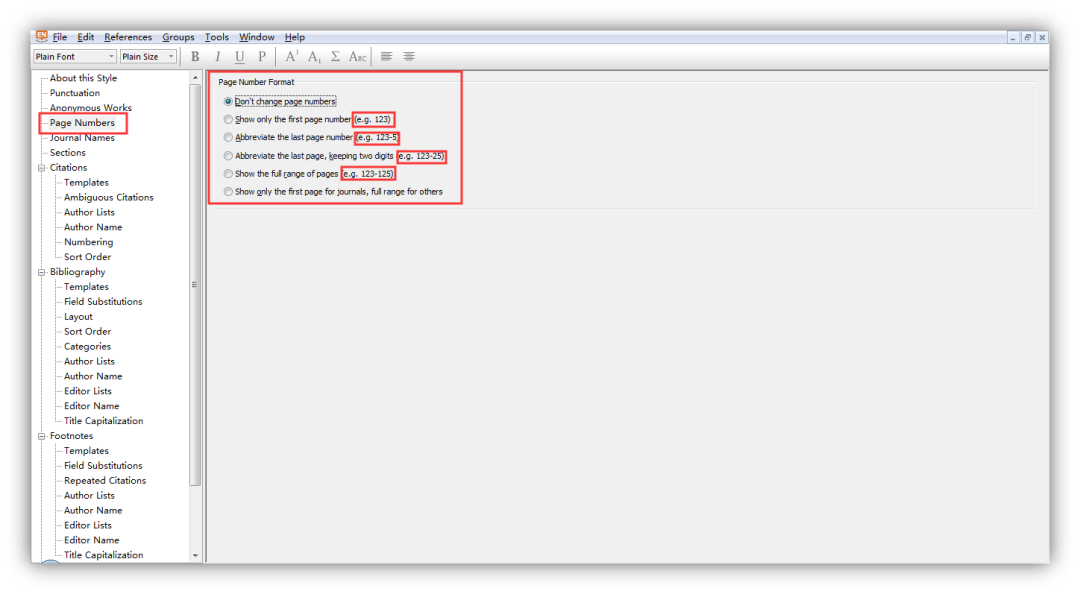Select Journal Names in tree
The height and width of the screenshot is (594, 1080).
click(x=82, y=138)
